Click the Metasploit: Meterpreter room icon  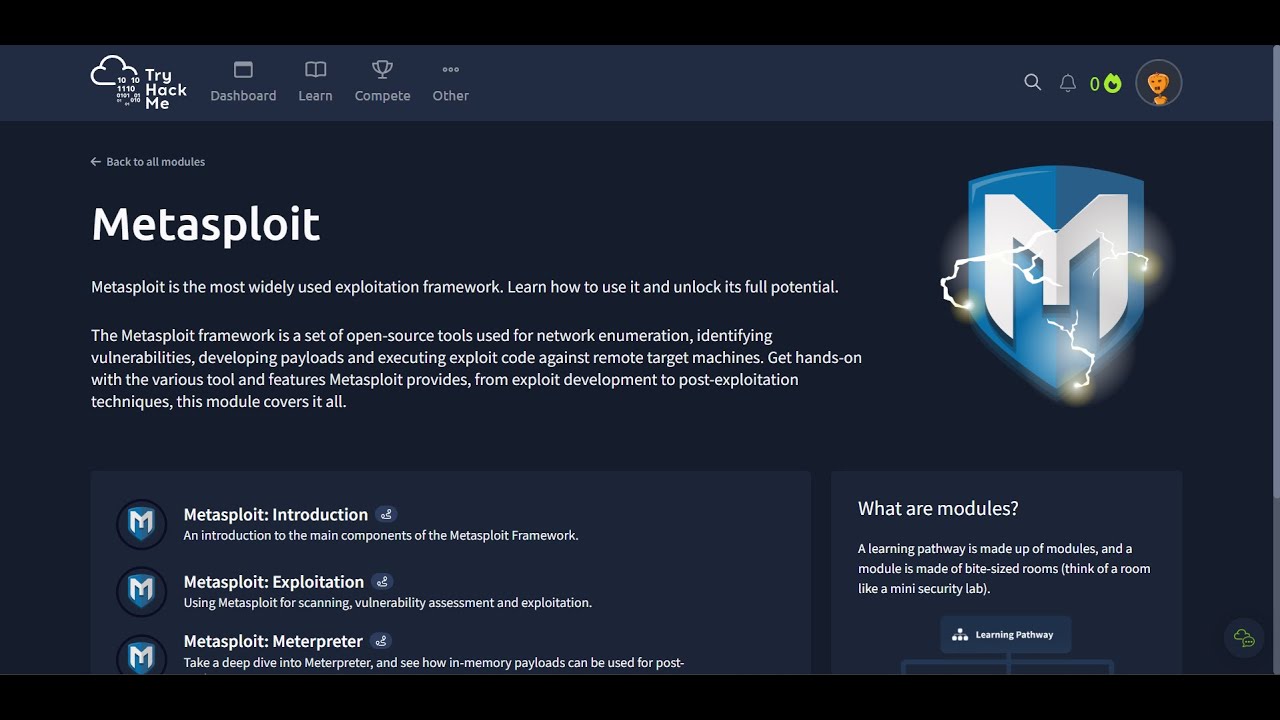click(141, 654)
